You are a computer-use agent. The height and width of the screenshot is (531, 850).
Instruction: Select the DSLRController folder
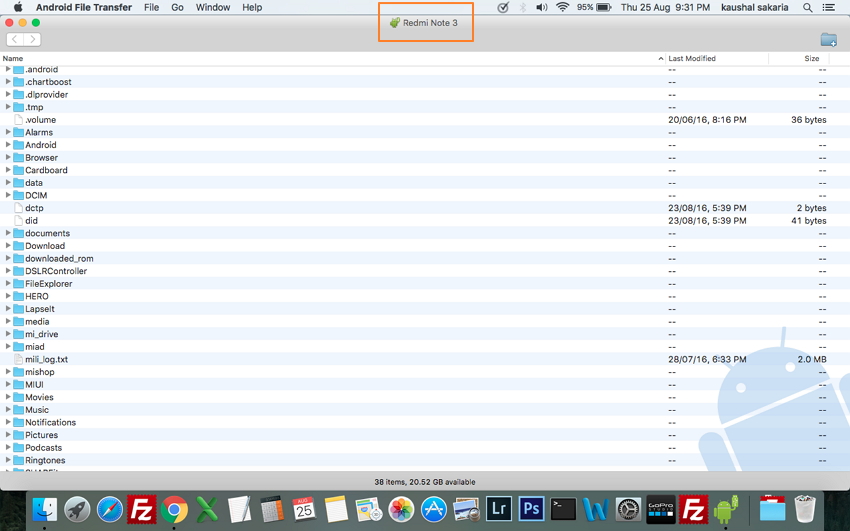click(425, 271)
